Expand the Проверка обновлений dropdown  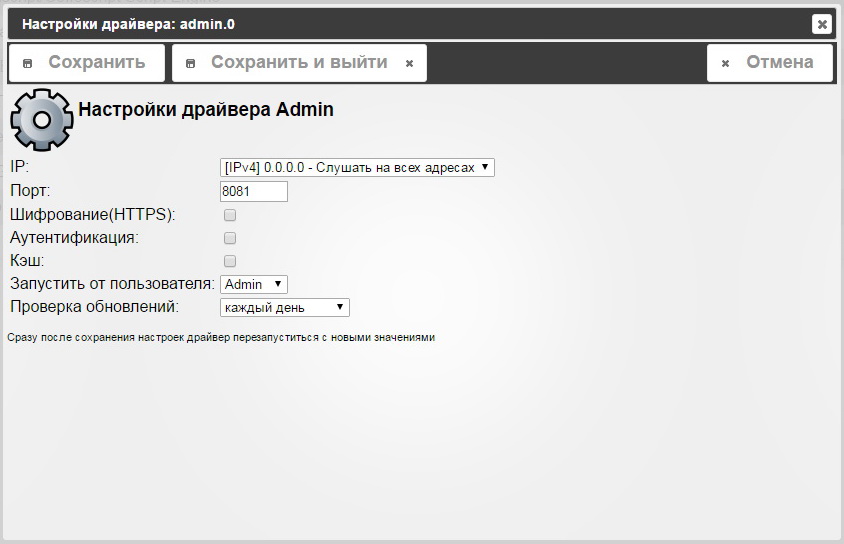click(x=285, y=307)
